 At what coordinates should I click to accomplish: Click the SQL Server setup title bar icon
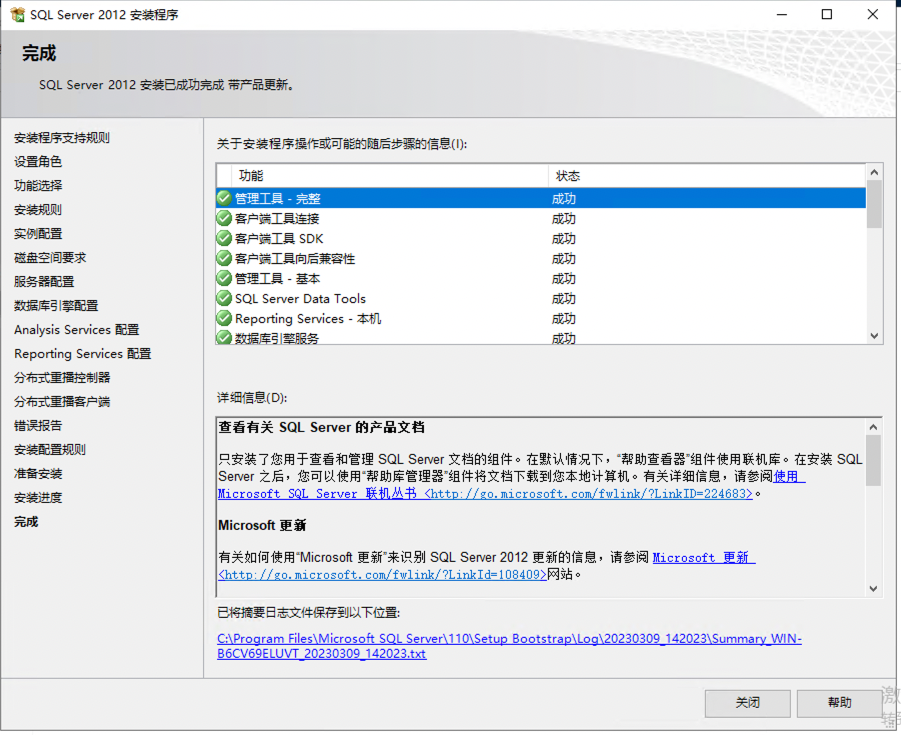17,15
